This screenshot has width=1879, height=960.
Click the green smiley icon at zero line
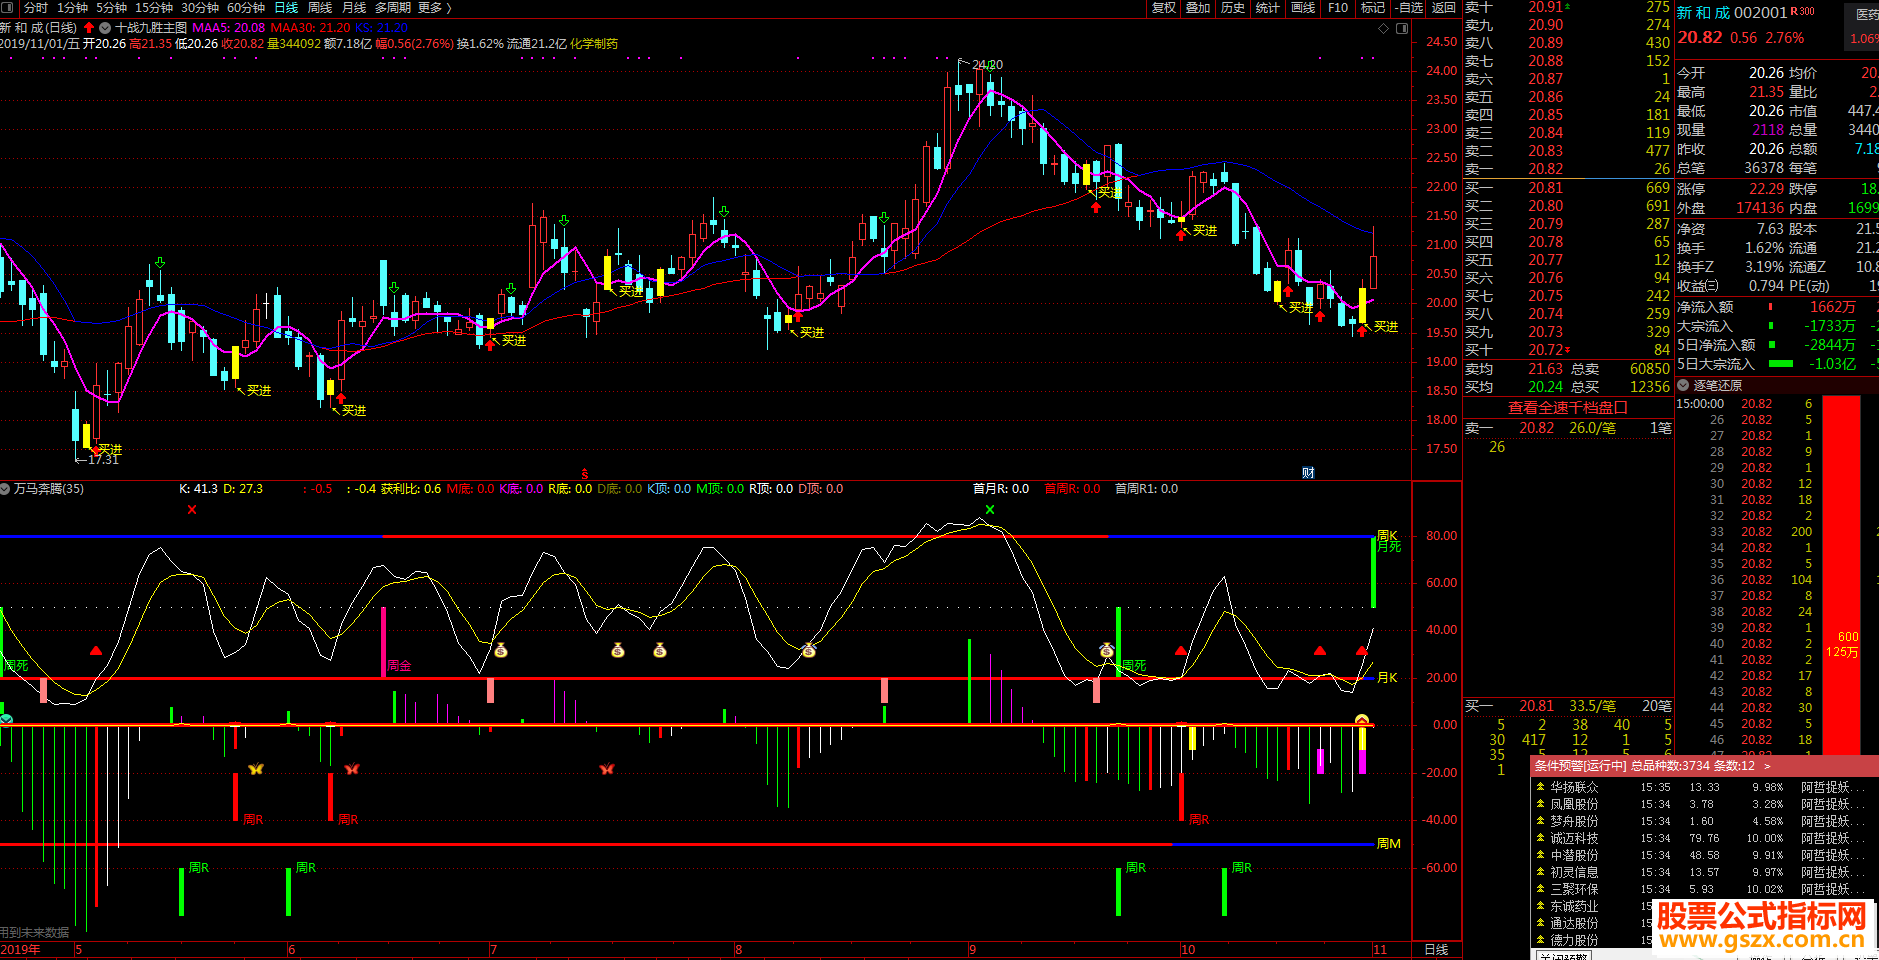(6, 719)
